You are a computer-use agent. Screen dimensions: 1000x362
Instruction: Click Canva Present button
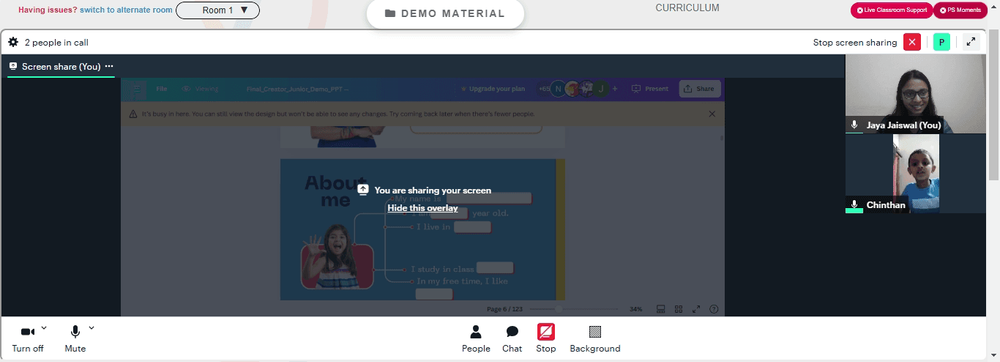click(651, 89)
